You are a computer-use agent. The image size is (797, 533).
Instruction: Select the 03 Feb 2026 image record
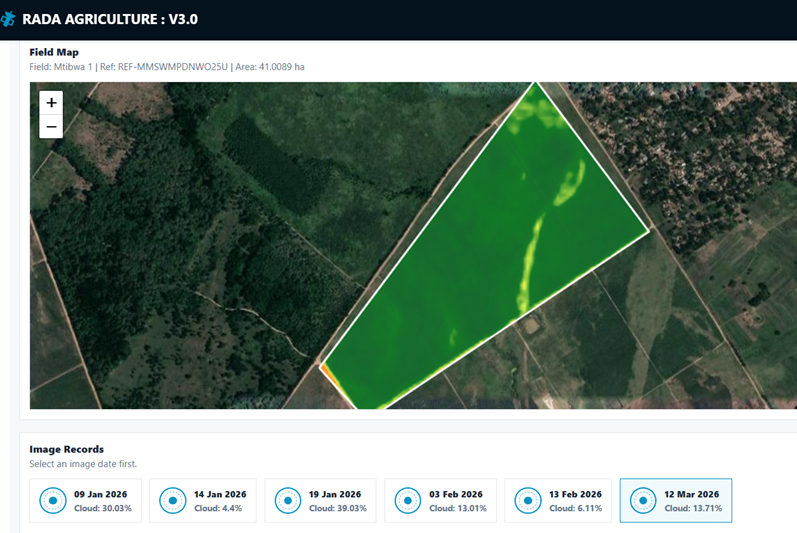[x=440, y=500]
